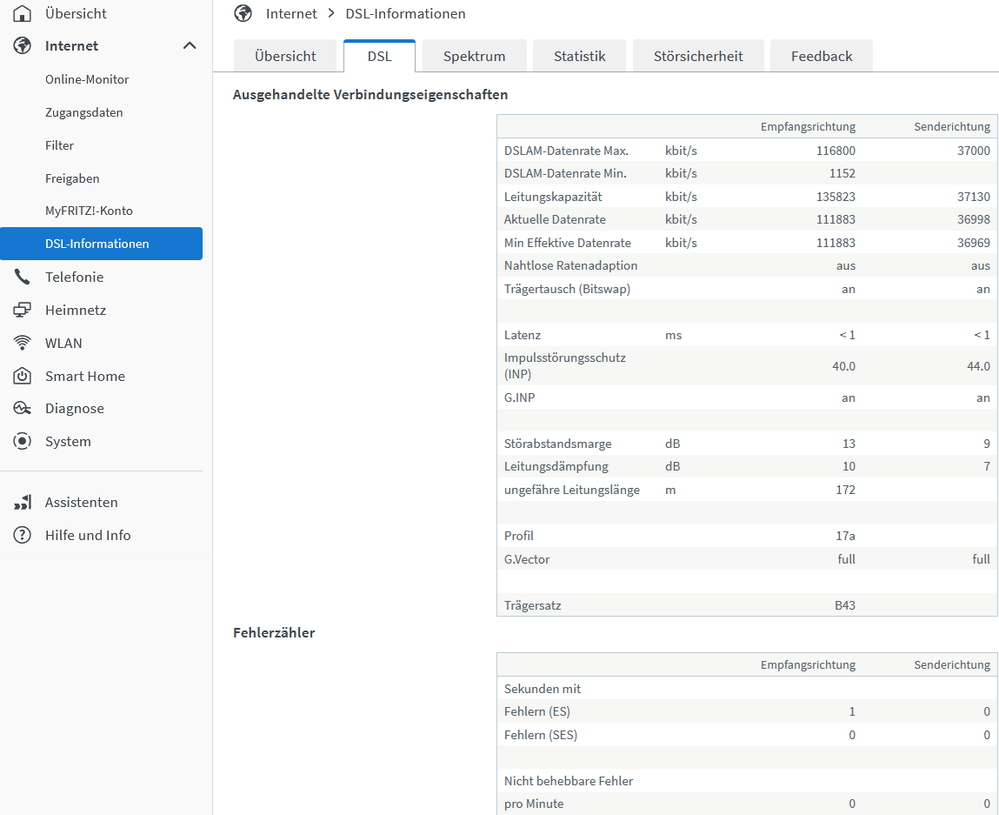Open the Übersicht sidebar label

click(76, 13)
